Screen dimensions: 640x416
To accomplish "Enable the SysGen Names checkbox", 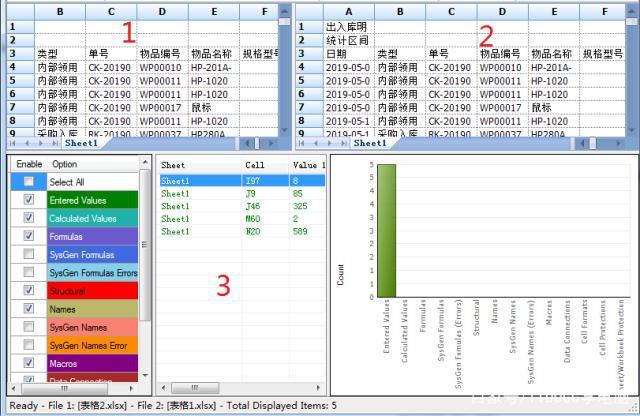I will click(x=29, y=327).
